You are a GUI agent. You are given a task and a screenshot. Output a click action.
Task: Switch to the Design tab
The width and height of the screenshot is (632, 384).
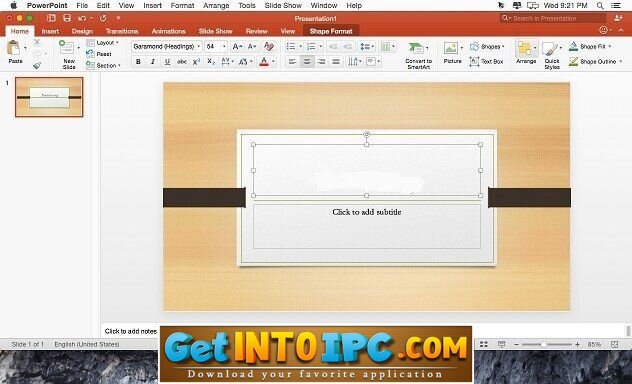click(x=82, y=31)
